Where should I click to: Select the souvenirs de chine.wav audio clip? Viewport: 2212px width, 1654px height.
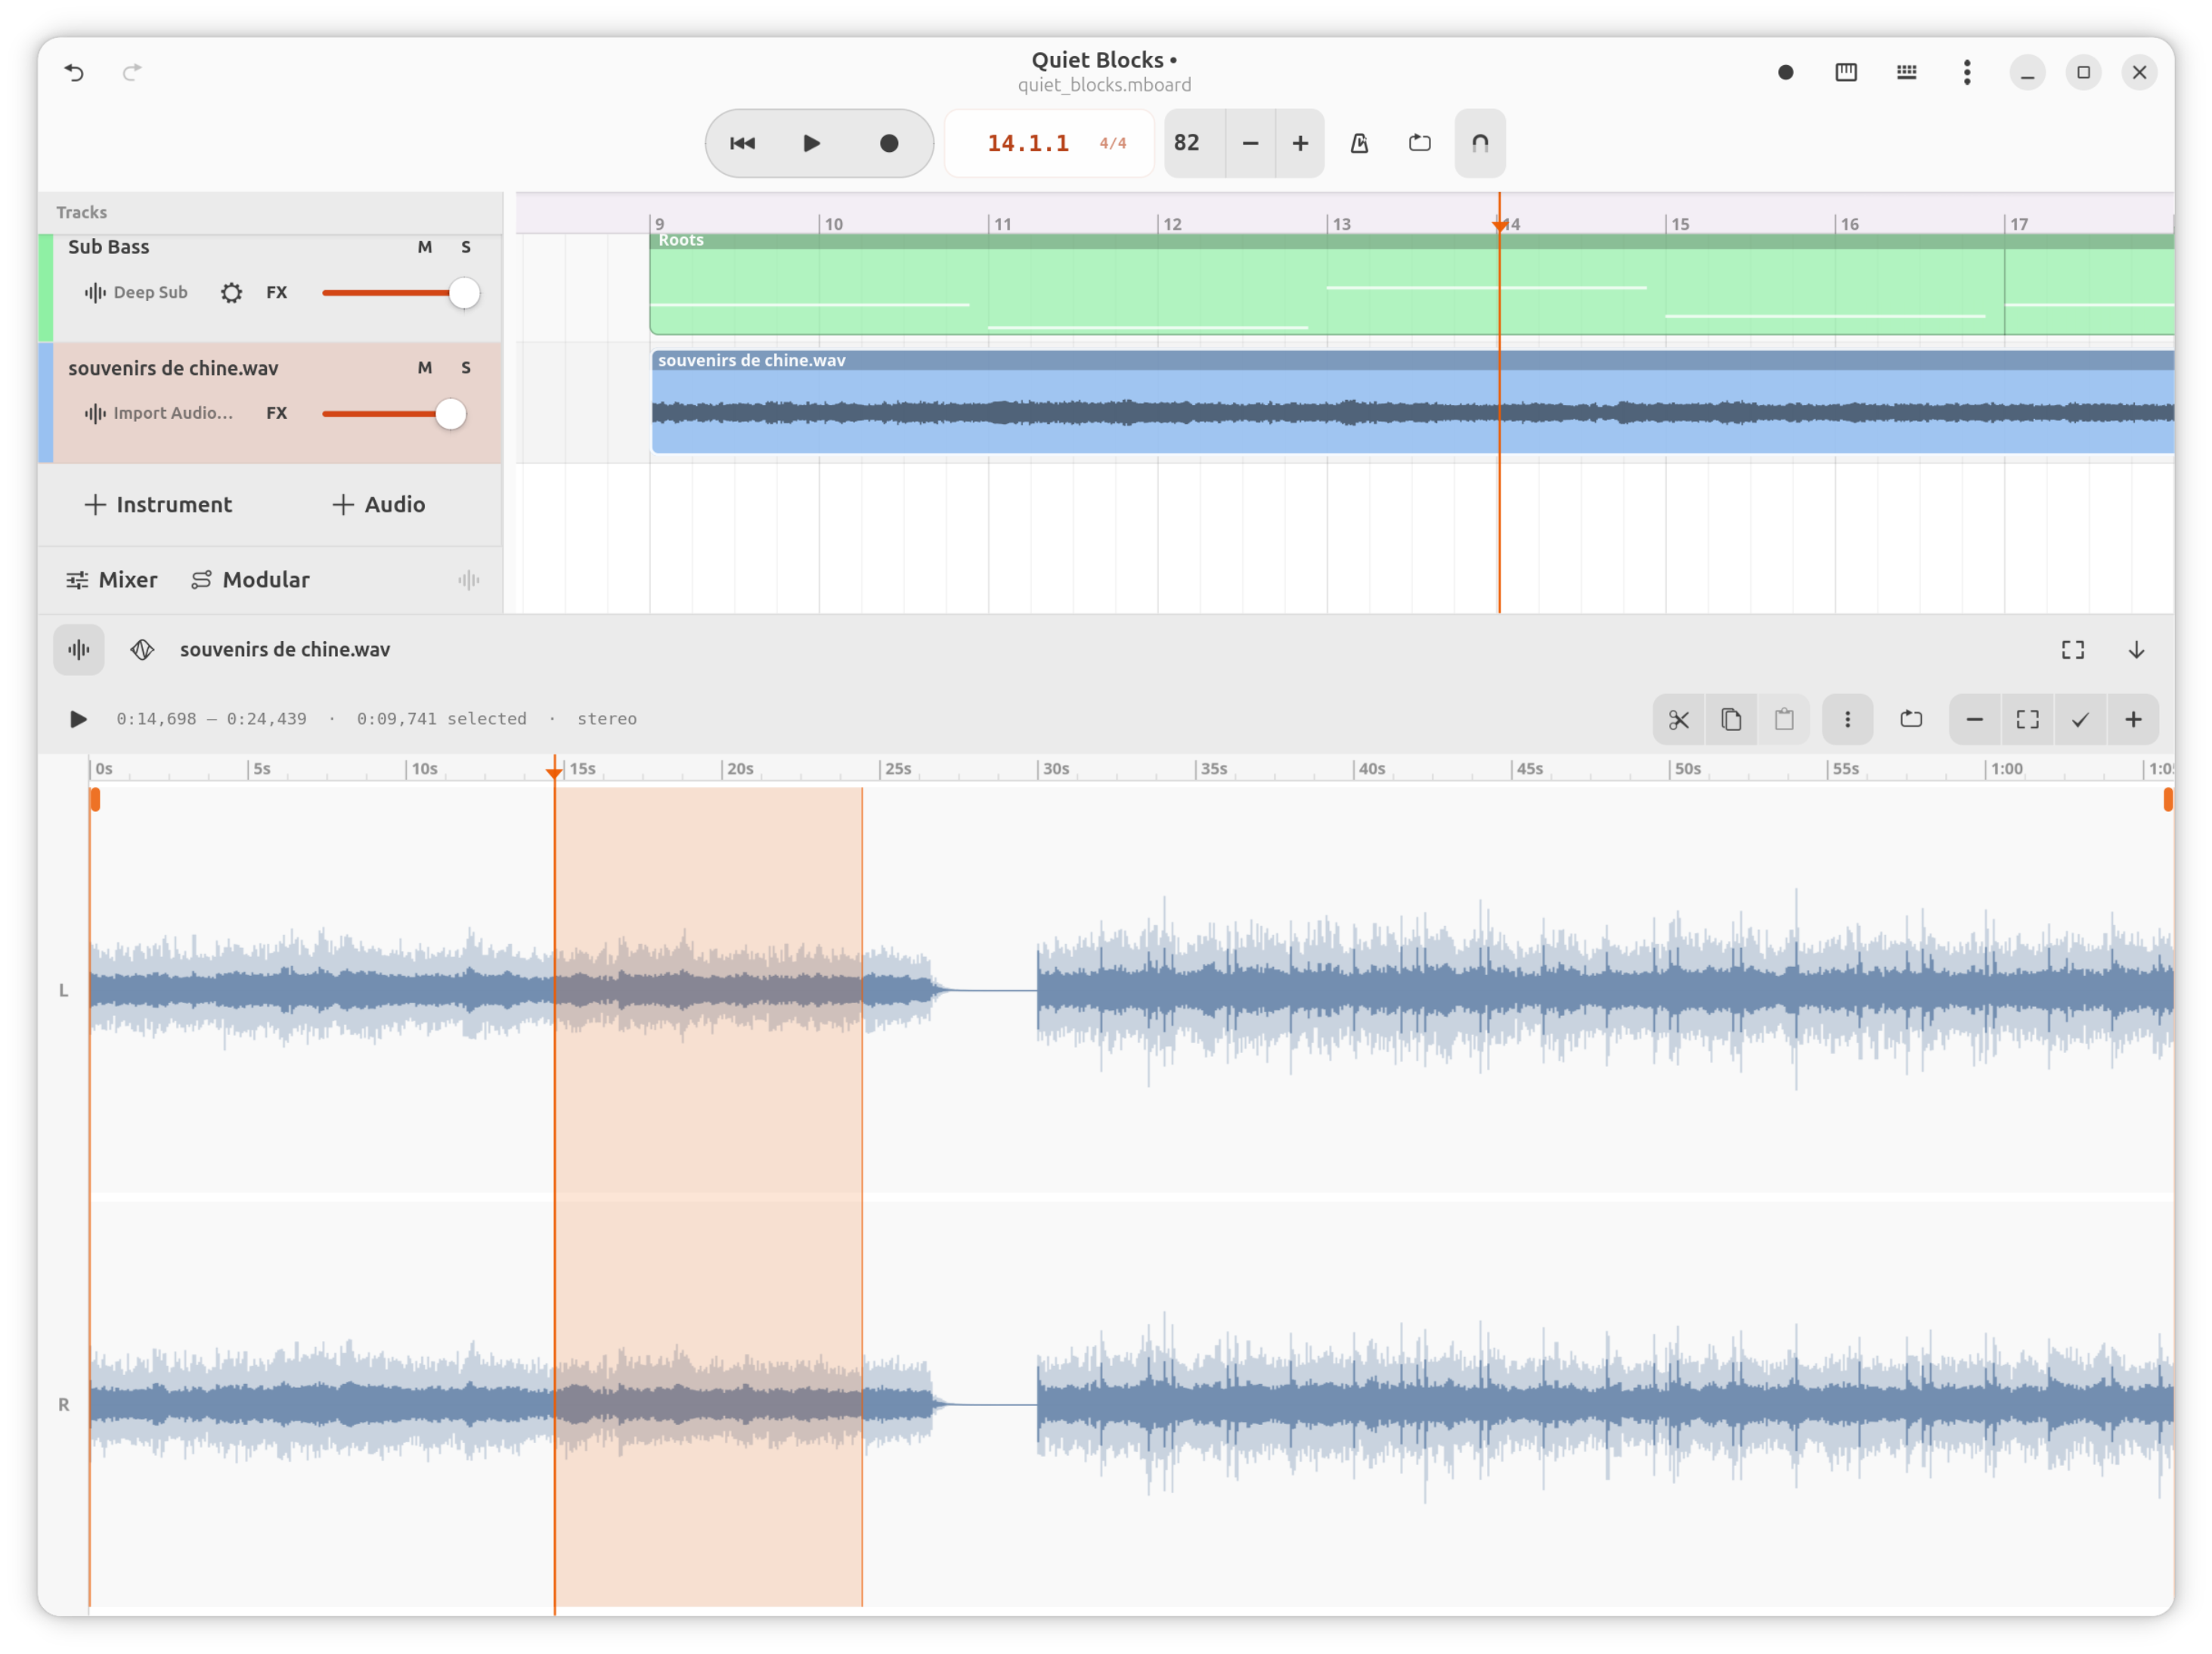(x=1412, y=402)
